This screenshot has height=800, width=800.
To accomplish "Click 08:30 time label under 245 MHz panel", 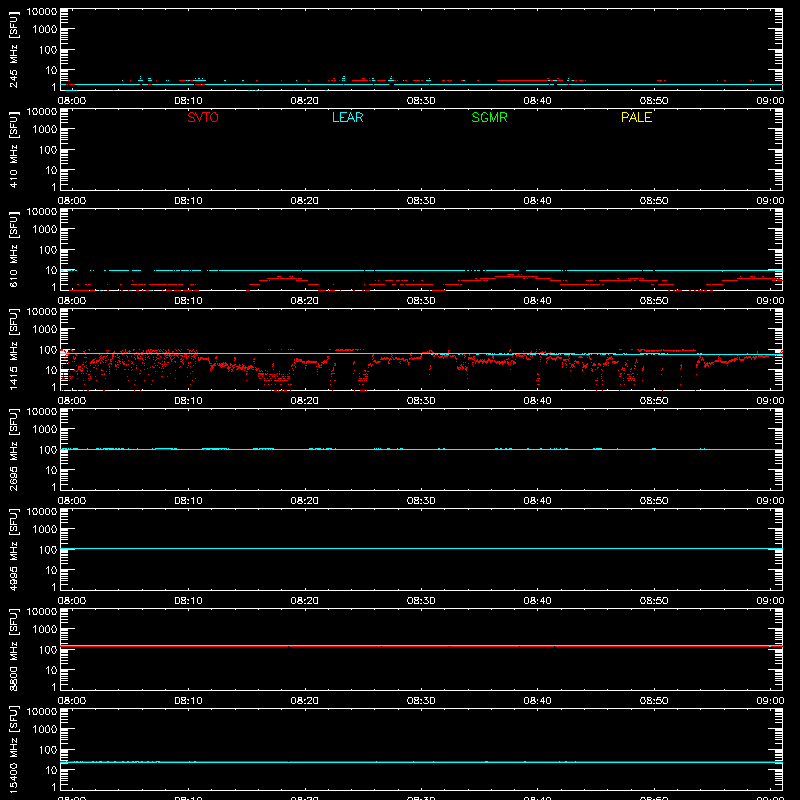I will [421, 101].
